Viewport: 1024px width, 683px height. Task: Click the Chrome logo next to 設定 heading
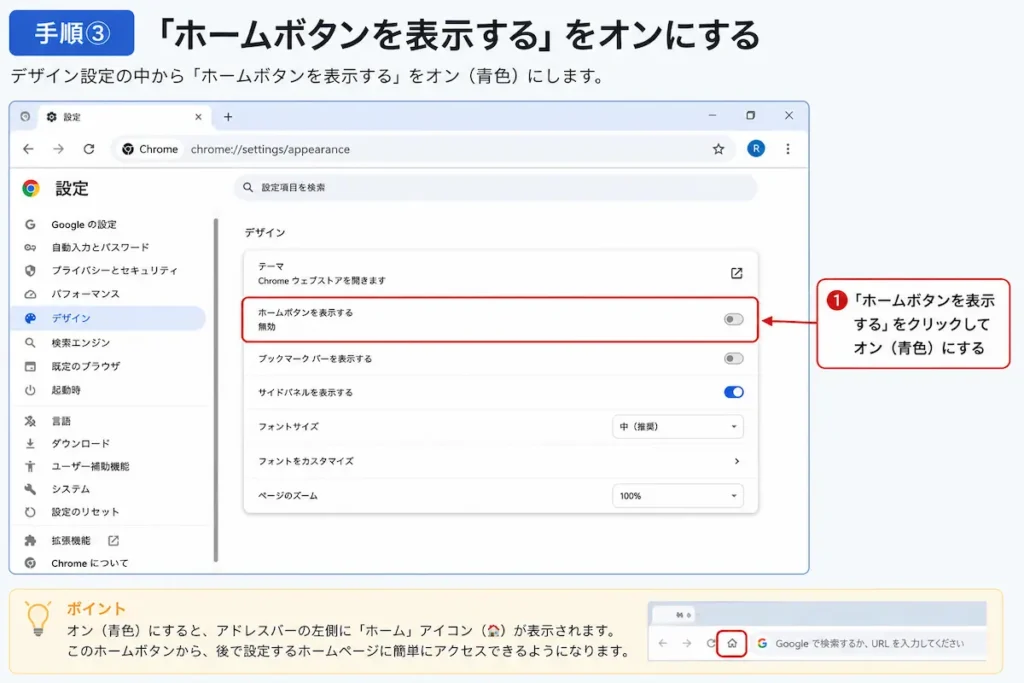pyautogui.click(x=30, y=189)
